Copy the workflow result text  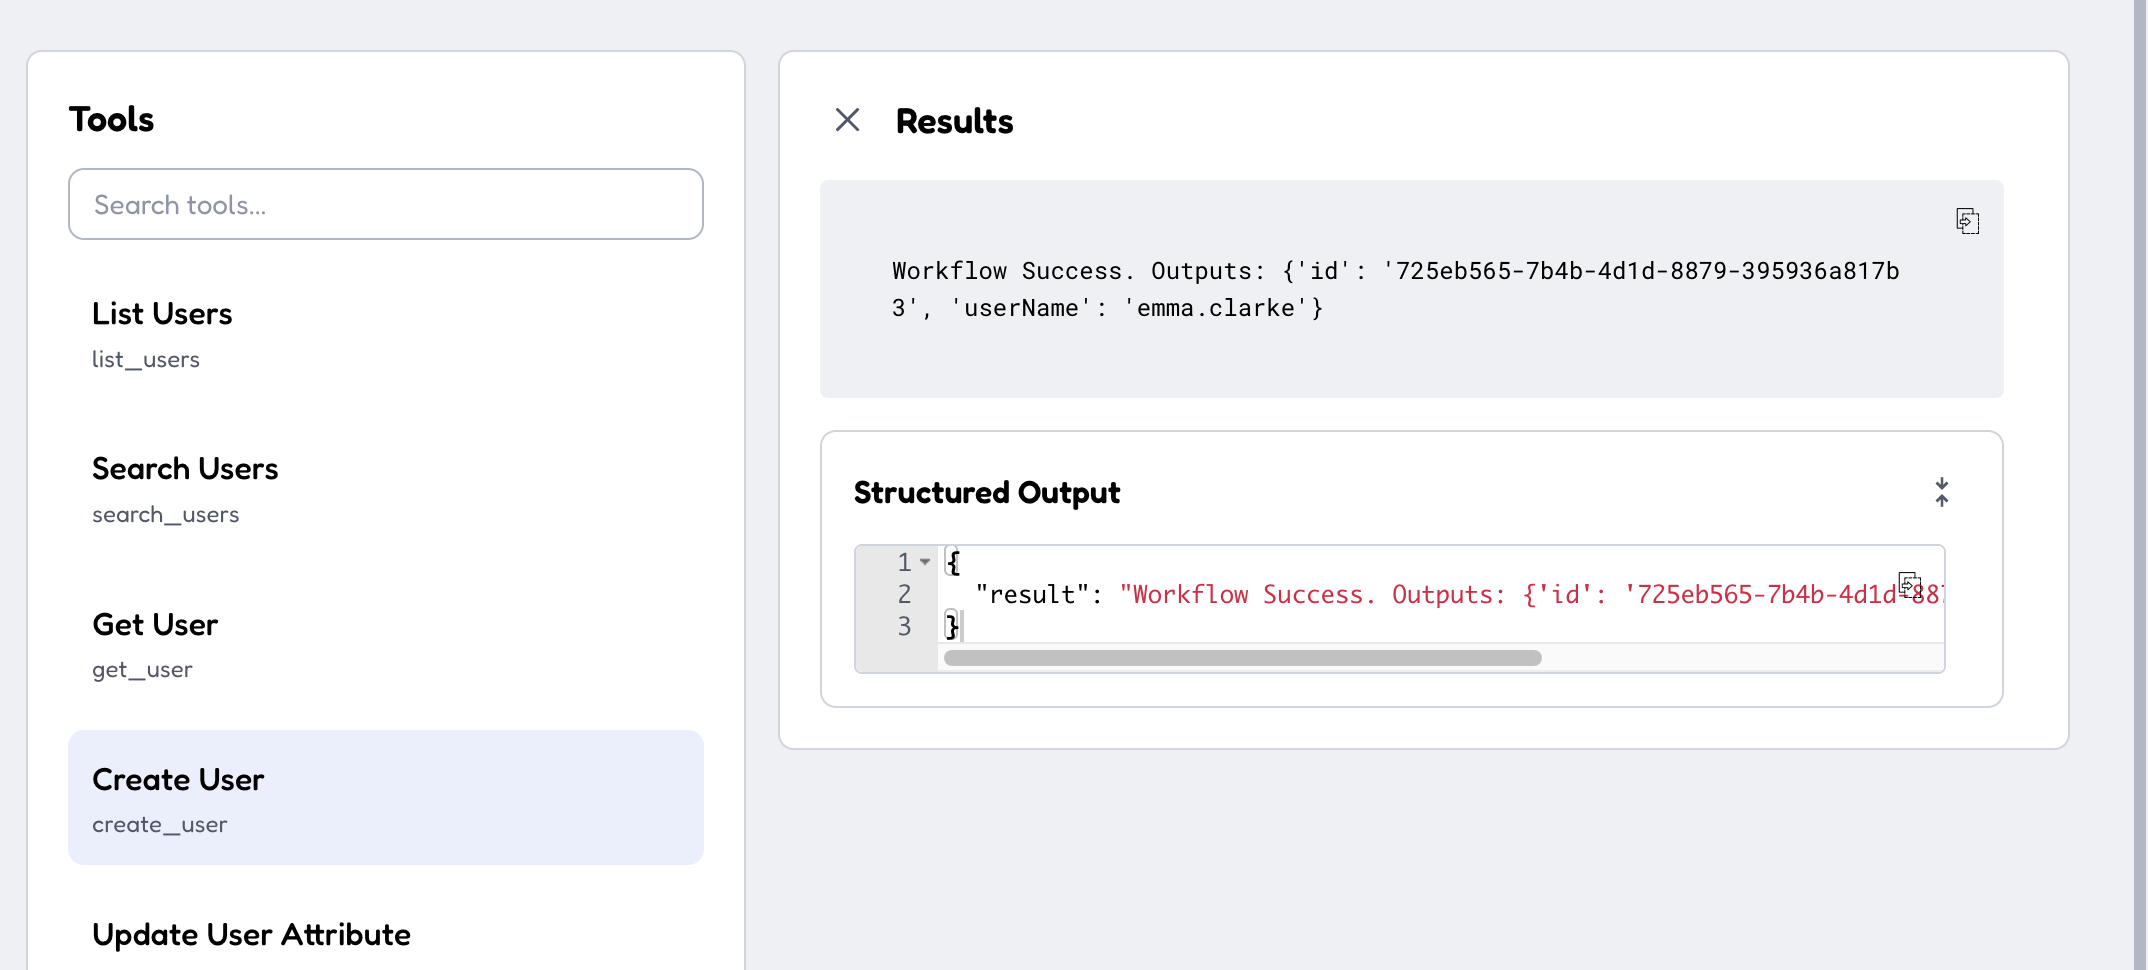pos(1967,221)
